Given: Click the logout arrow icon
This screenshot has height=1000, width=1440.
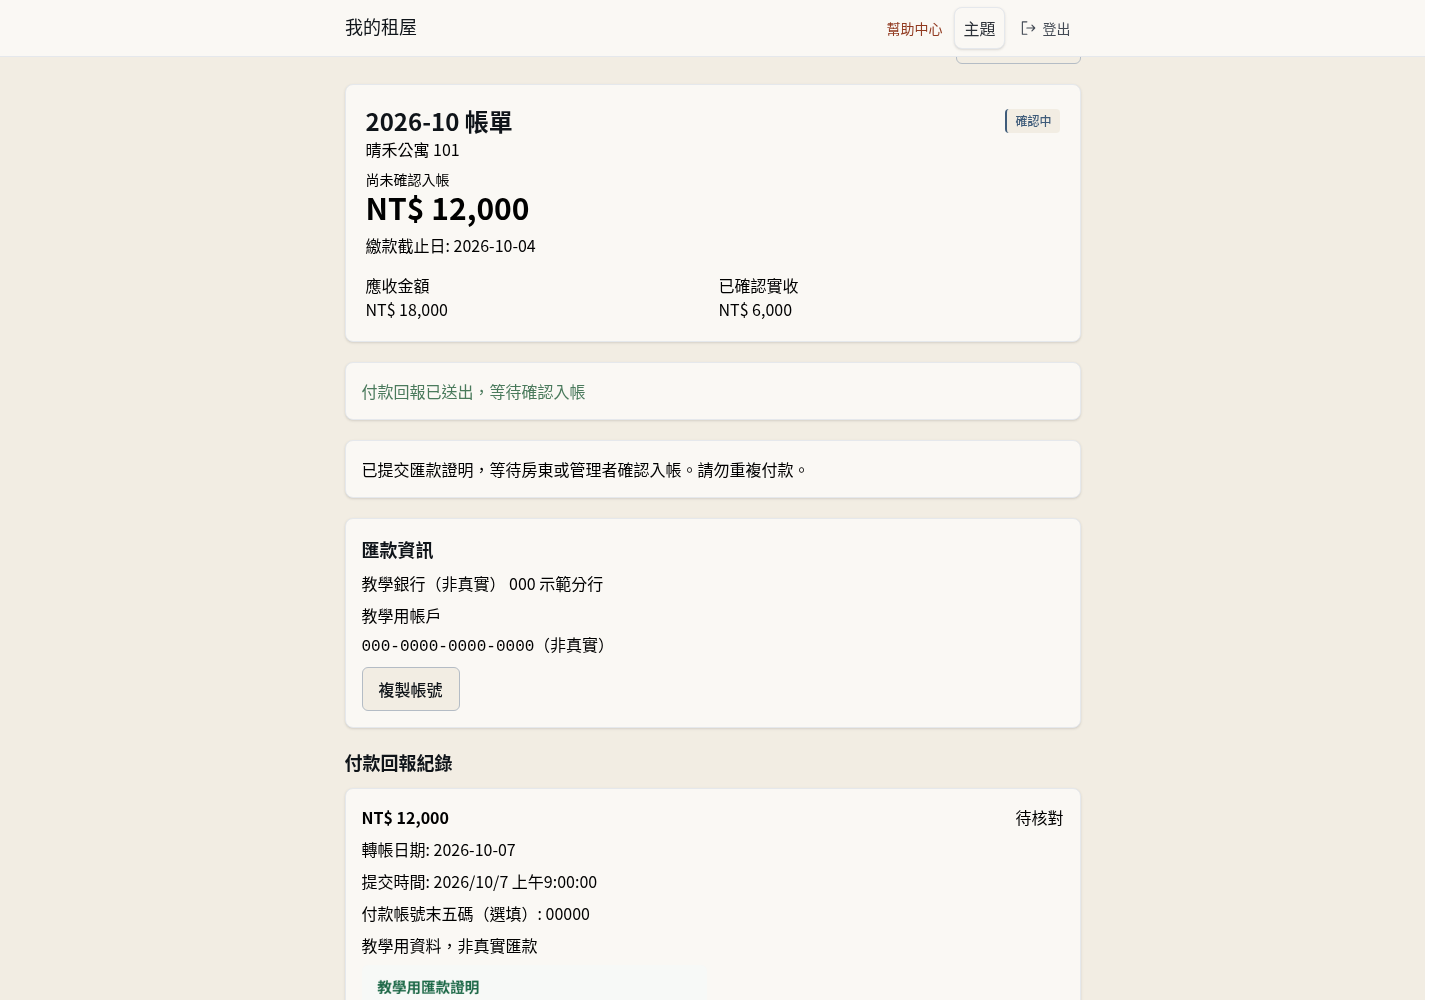Looking at the screenshot, I should [x=1028, y=28].
